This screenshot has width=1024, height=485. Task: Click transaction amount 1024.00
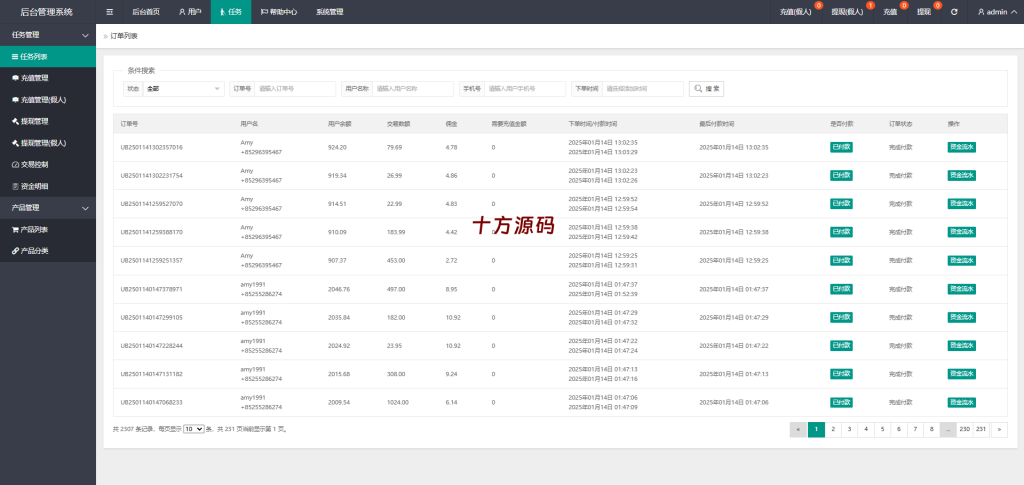(x=398, y=403)
